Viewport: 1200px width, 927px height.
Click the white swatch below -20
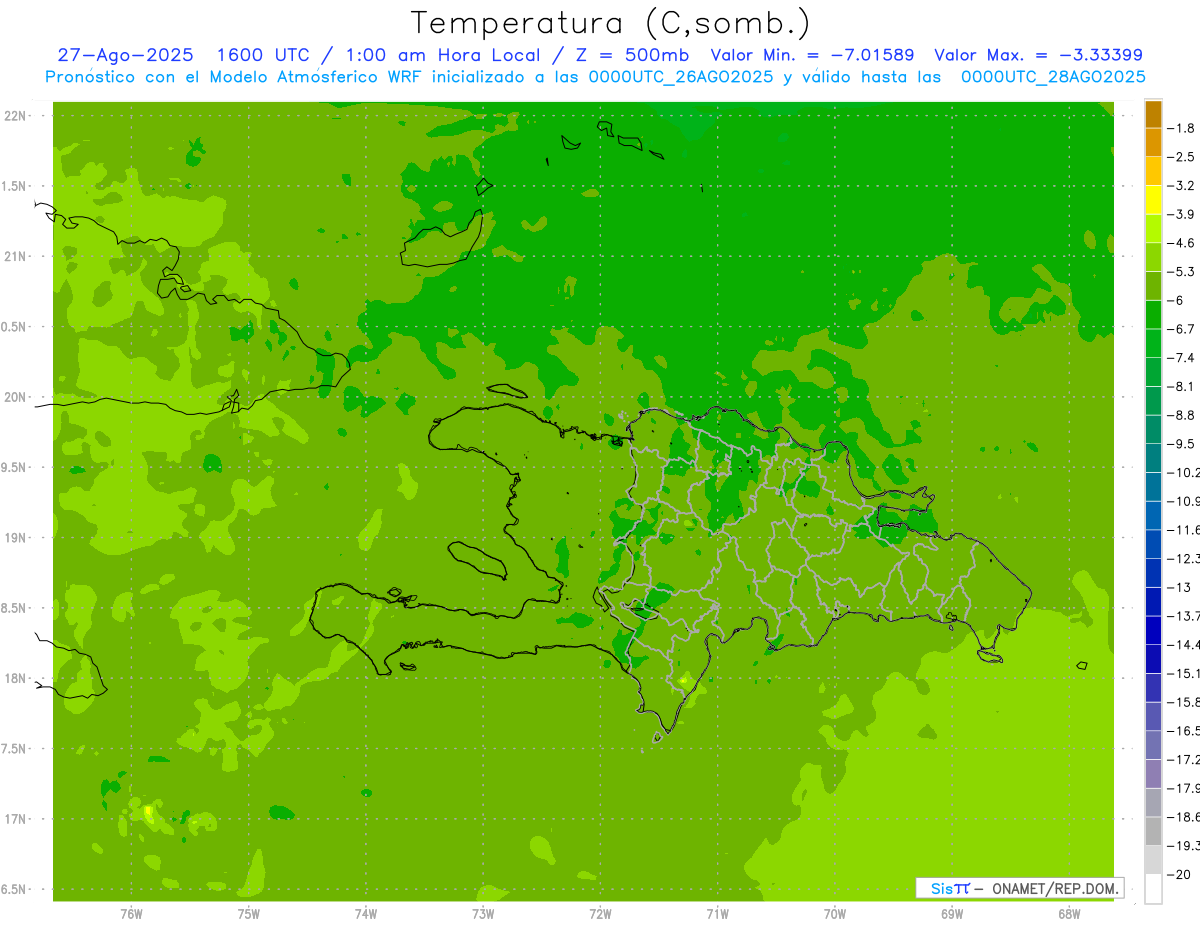click(1153, 889)
